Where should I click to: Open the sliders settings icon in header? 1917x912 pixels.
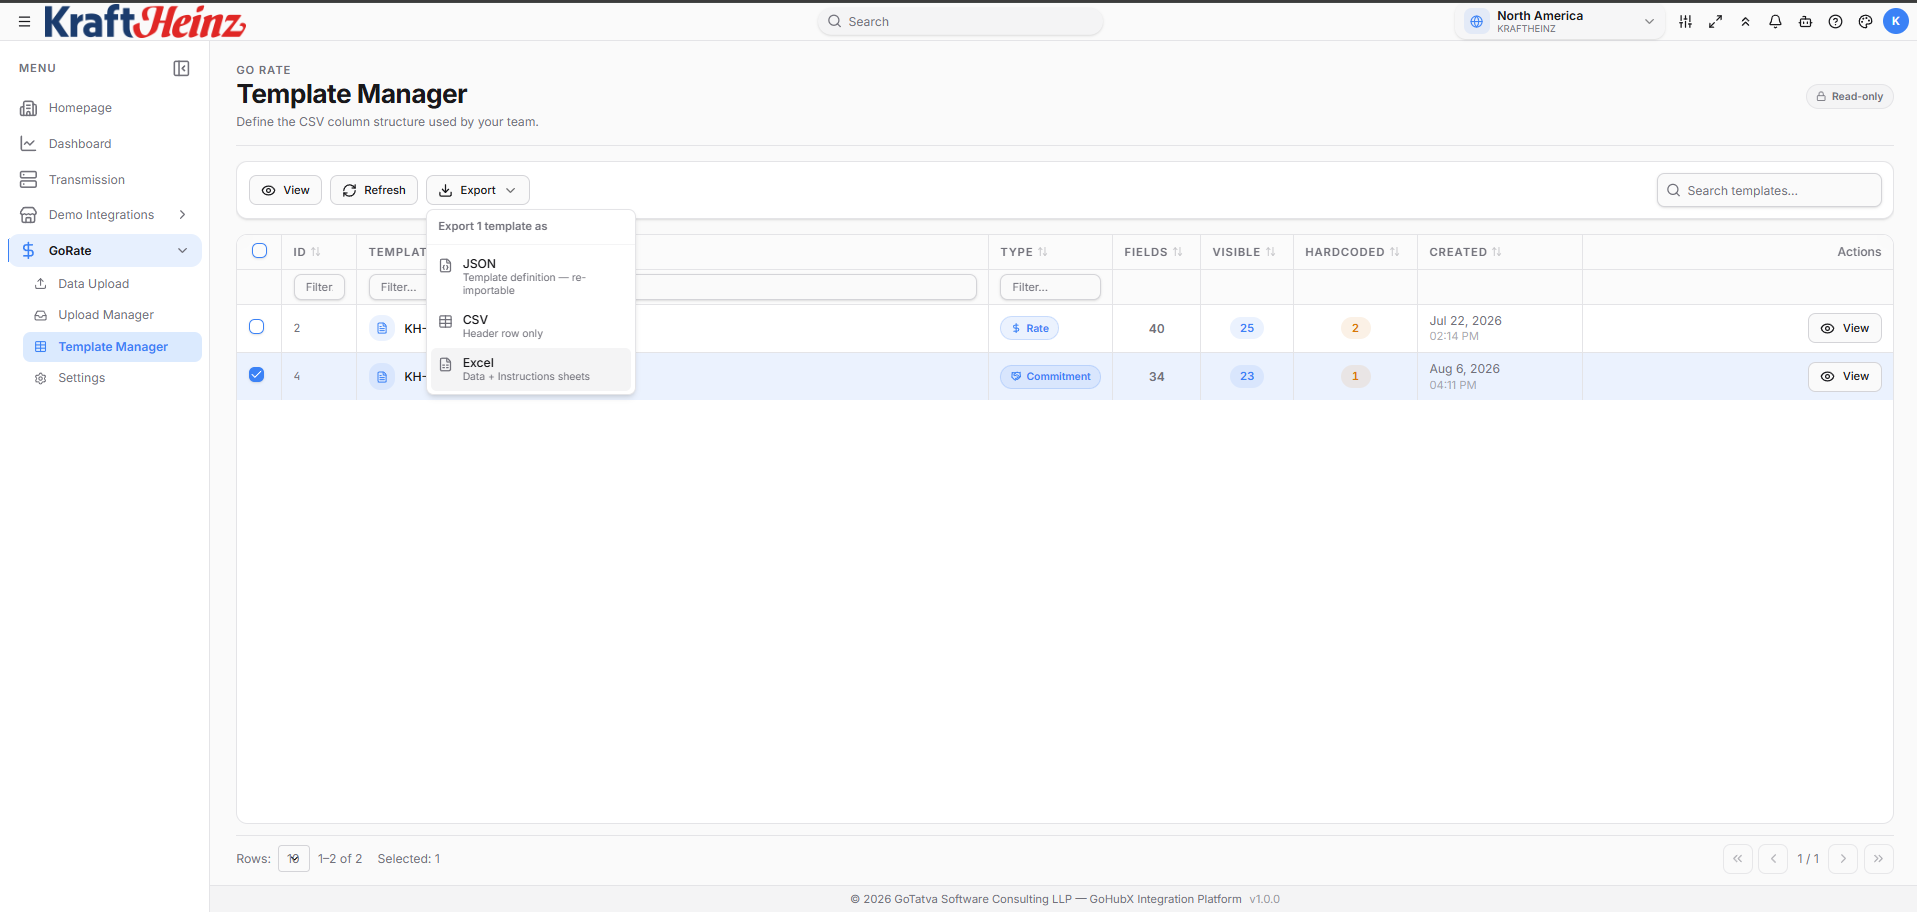[1685, 21]
